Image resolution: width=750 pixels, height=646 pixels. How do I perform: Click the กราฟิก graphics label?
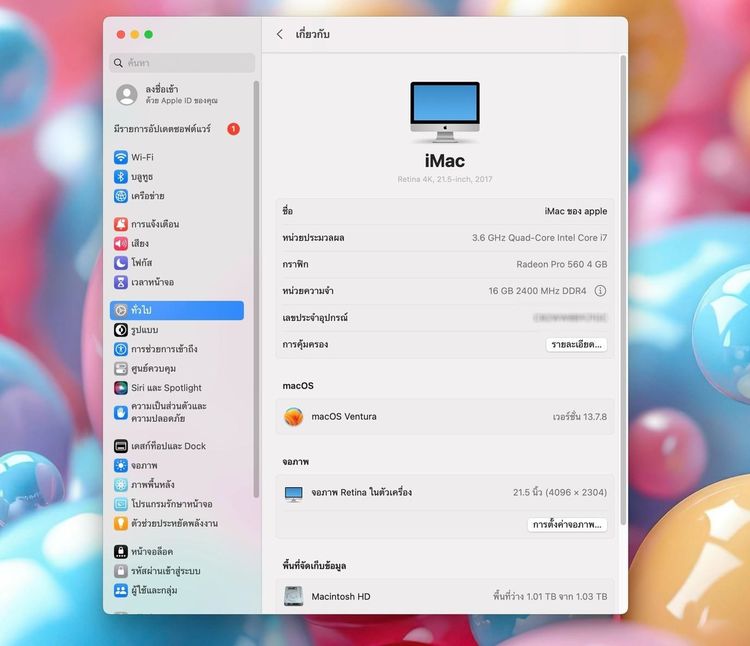295,264
